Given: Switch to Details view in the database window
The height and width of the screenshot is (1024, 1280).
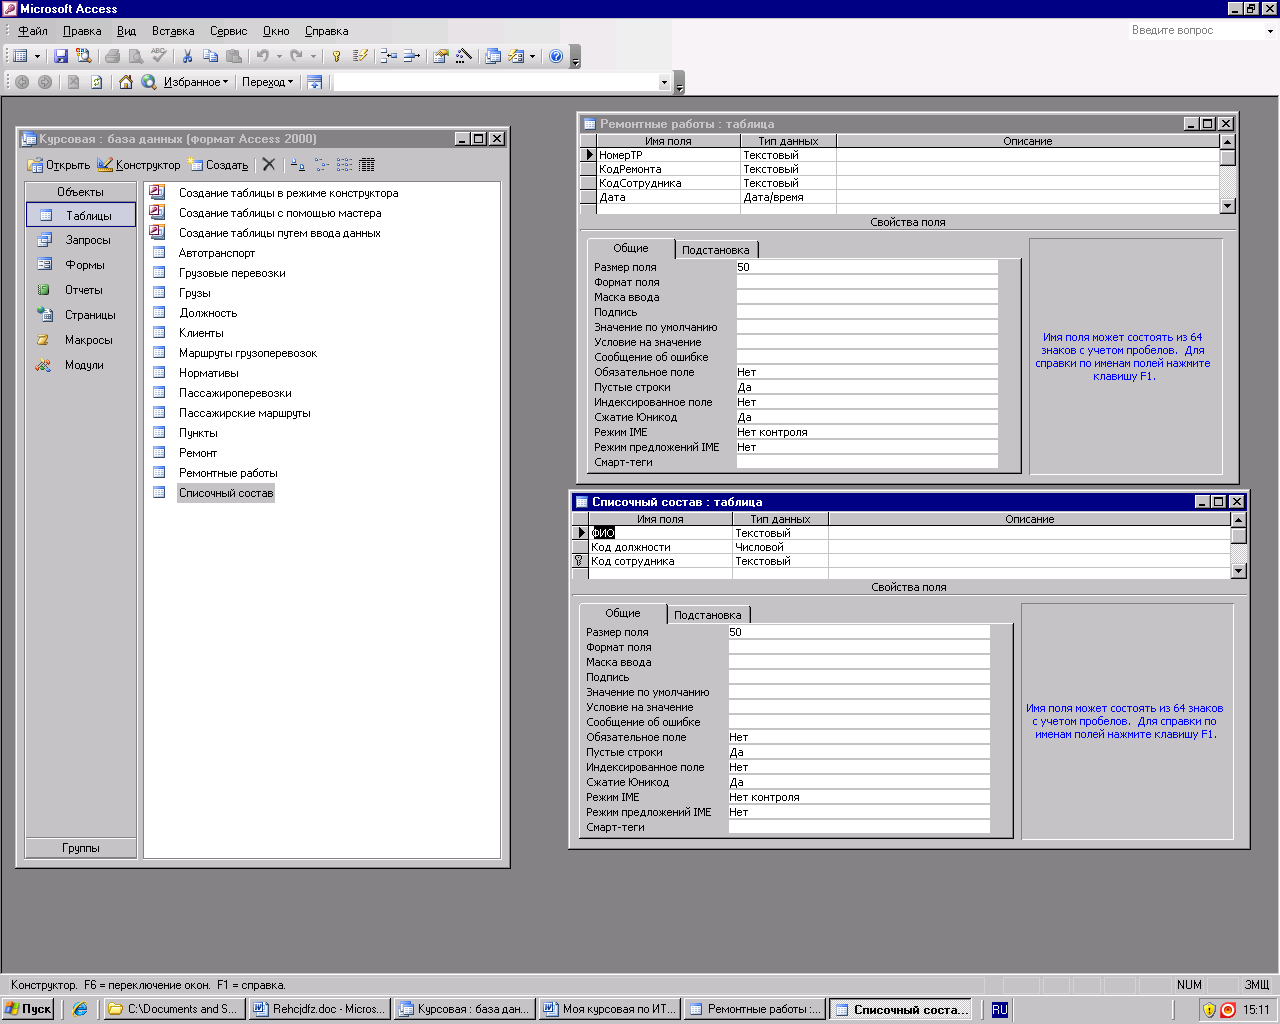Looking at the screenshot, I should [367, 165].
